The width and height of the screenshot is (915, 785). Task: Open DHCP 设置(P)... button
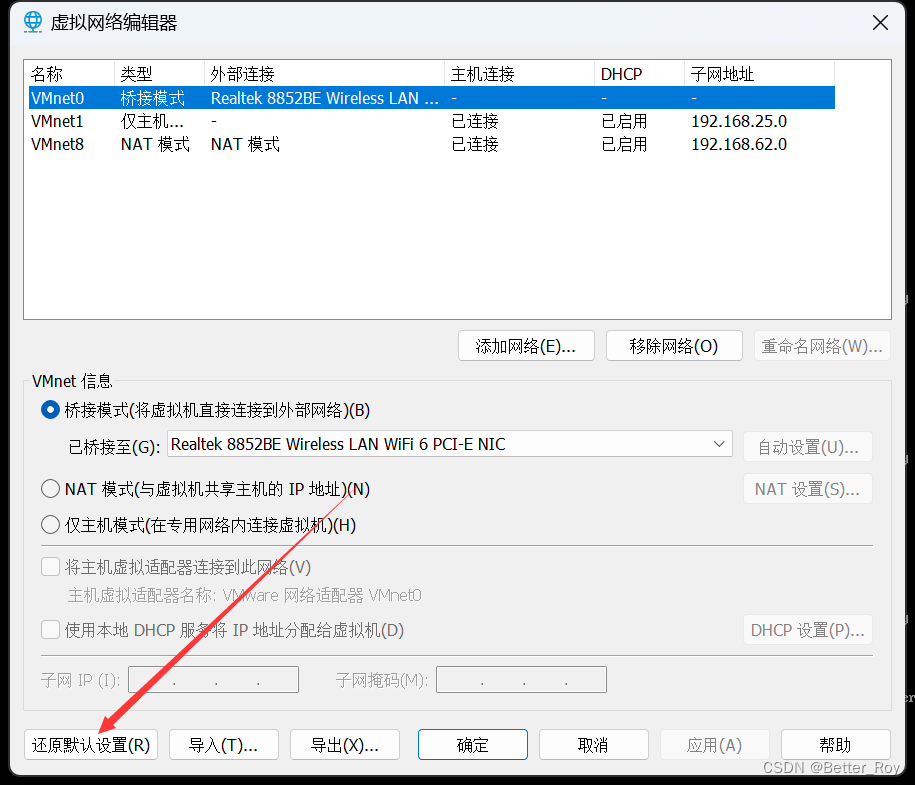pos(808,630)
